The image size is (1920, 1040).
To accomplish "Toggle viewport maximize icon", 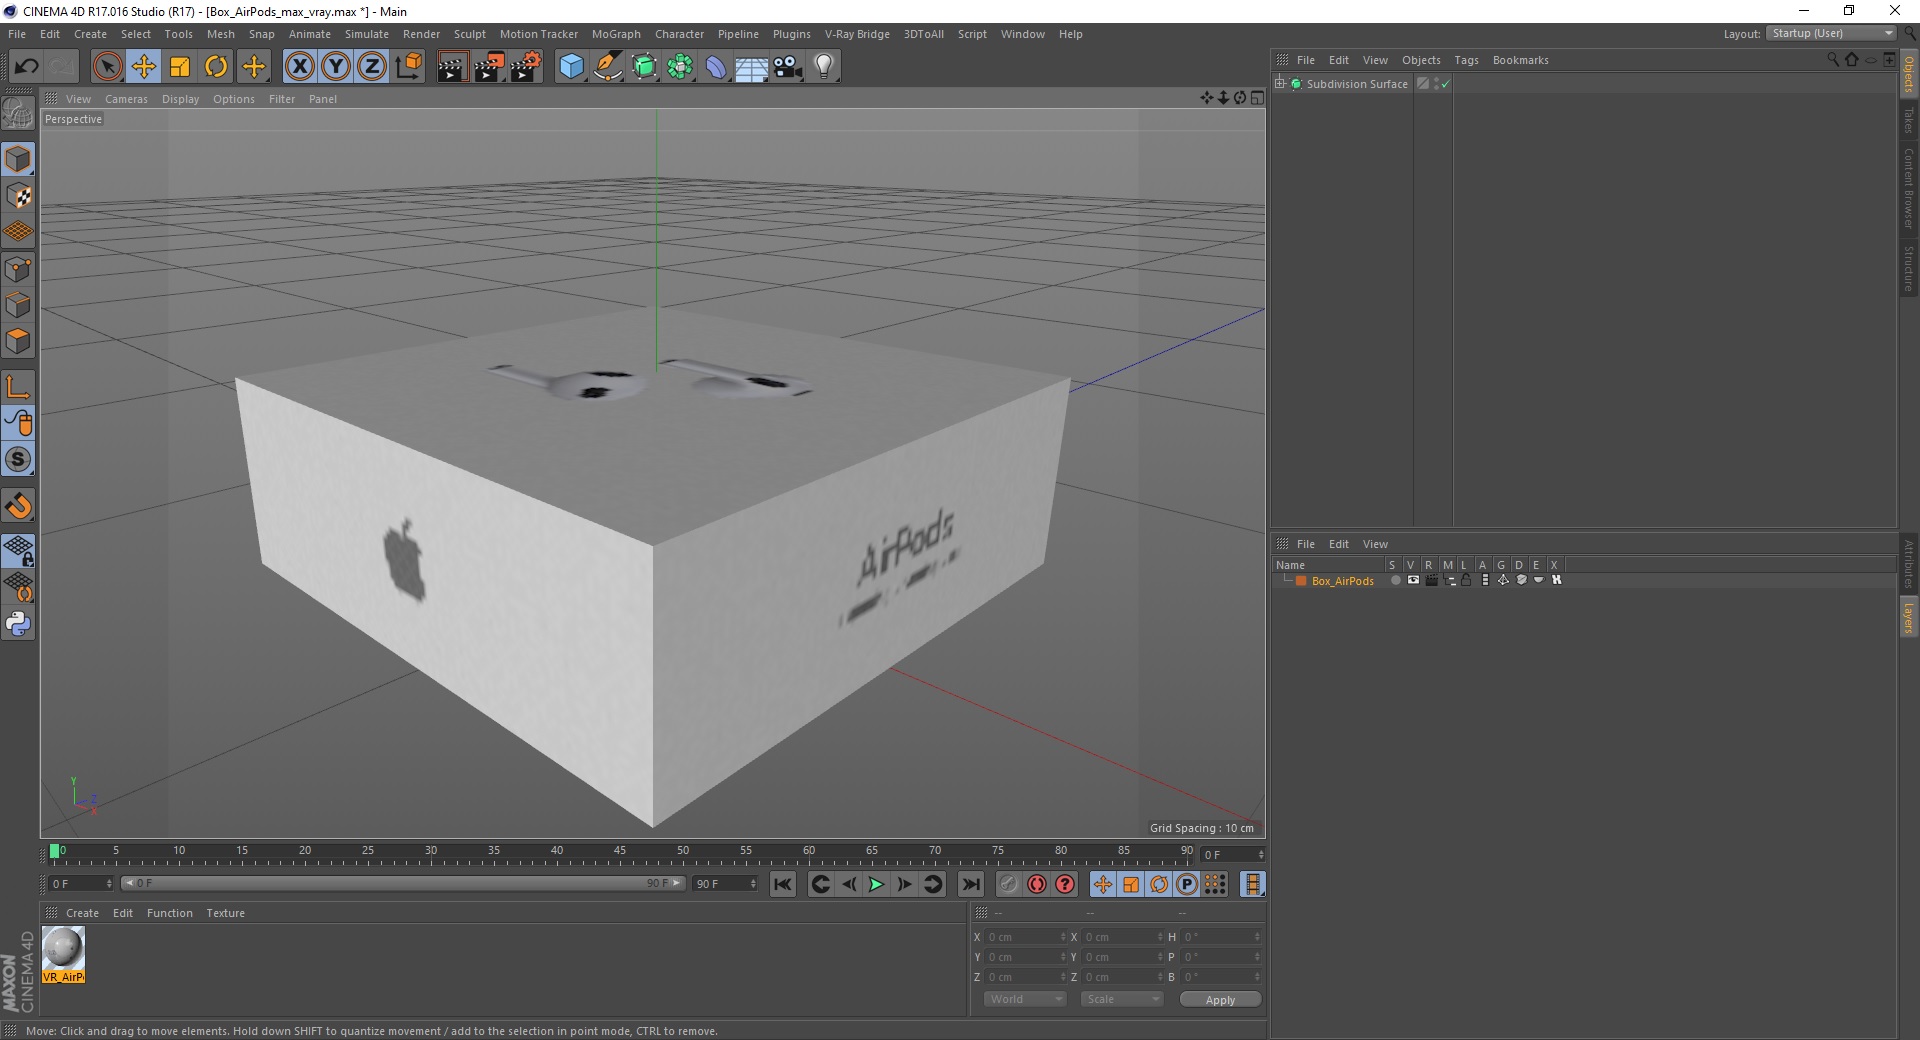I will click(1257, 98).
